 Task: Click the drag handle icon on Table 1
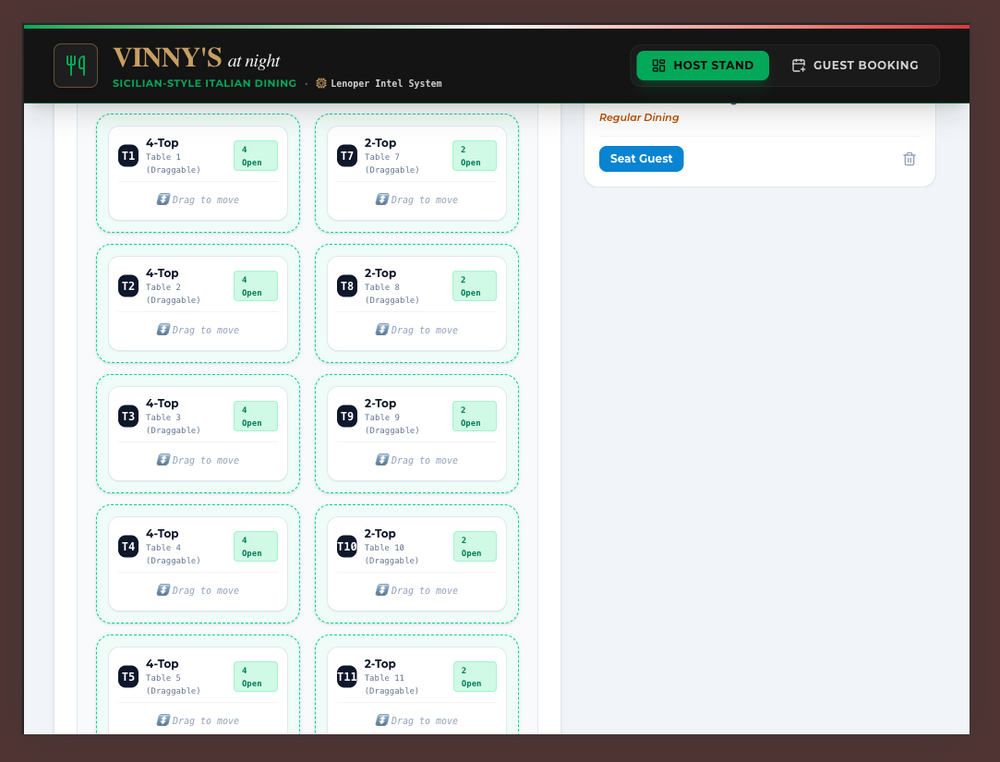(x=163, y=199)
